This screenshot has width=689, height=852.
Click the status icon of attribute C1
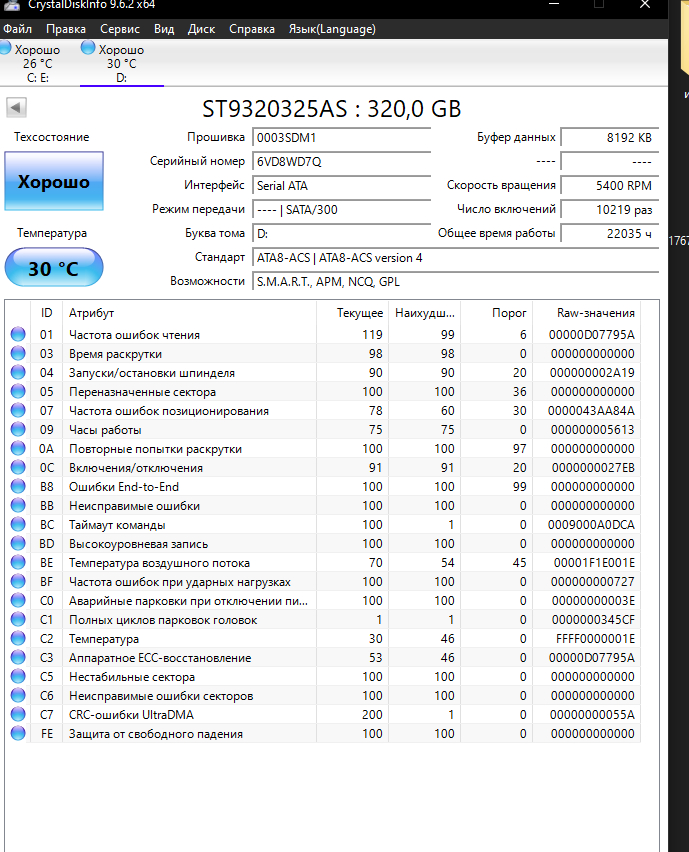(x=18, y=619)
